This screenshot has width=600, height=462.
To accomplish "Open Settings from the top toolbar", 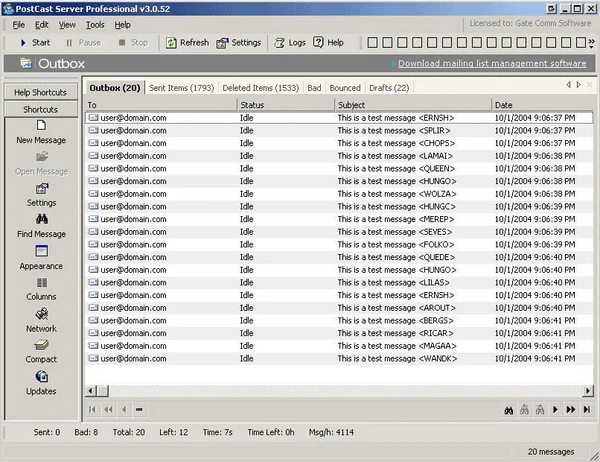I will [239, 42].
